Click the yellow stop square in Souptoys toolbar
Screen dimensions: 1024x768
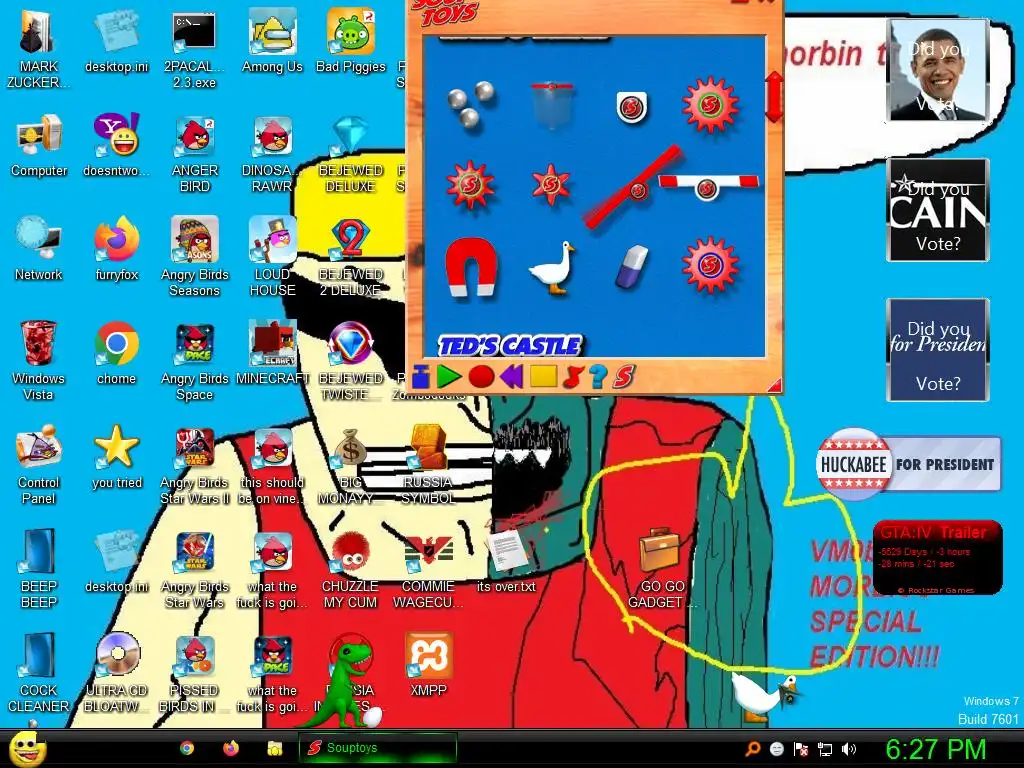point(543,376)
